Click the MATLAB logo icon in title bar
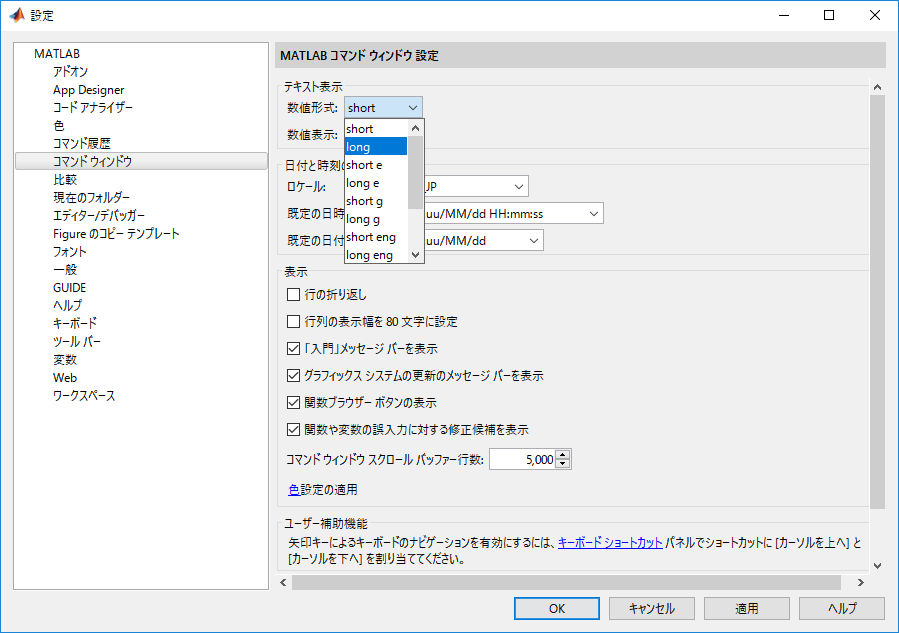 pos(17,15)
